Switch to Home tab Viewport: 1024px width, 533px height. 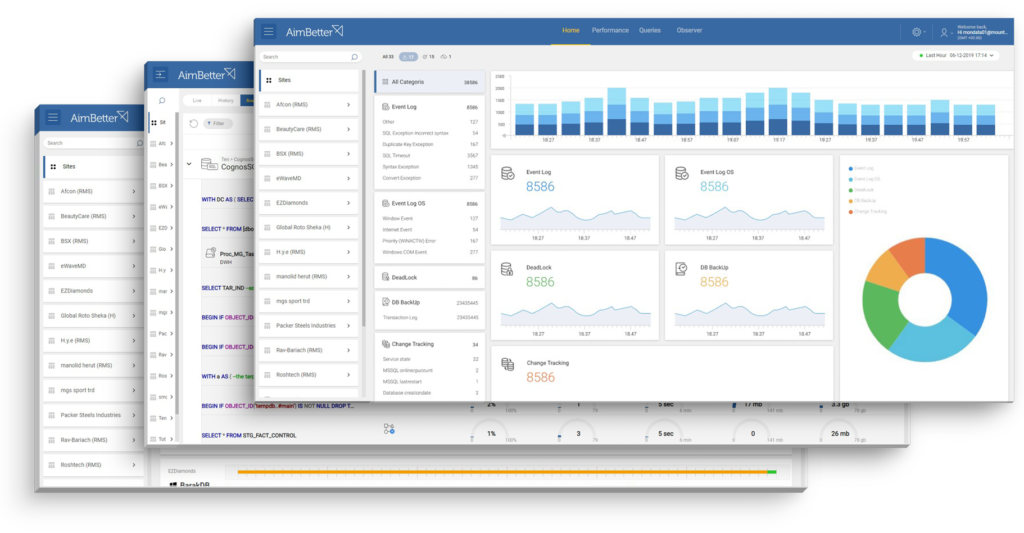coord(570,31)
